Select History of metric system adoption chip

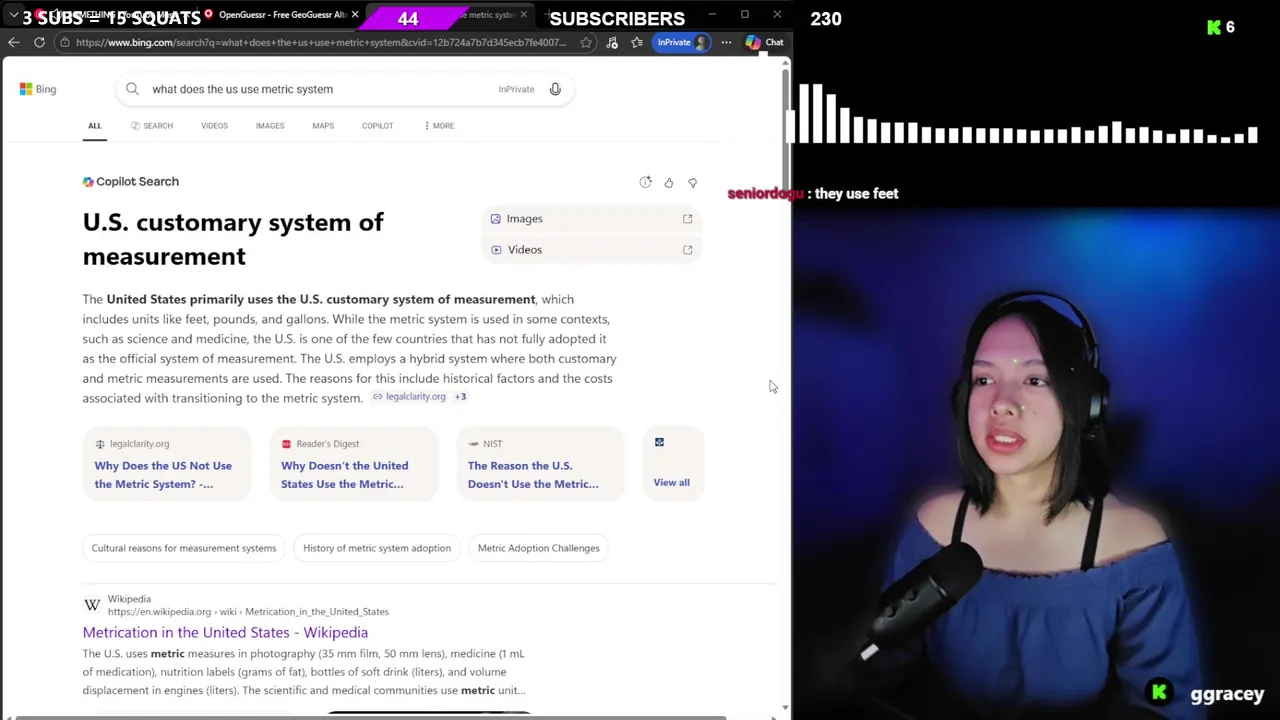click(x=377, y=548)
